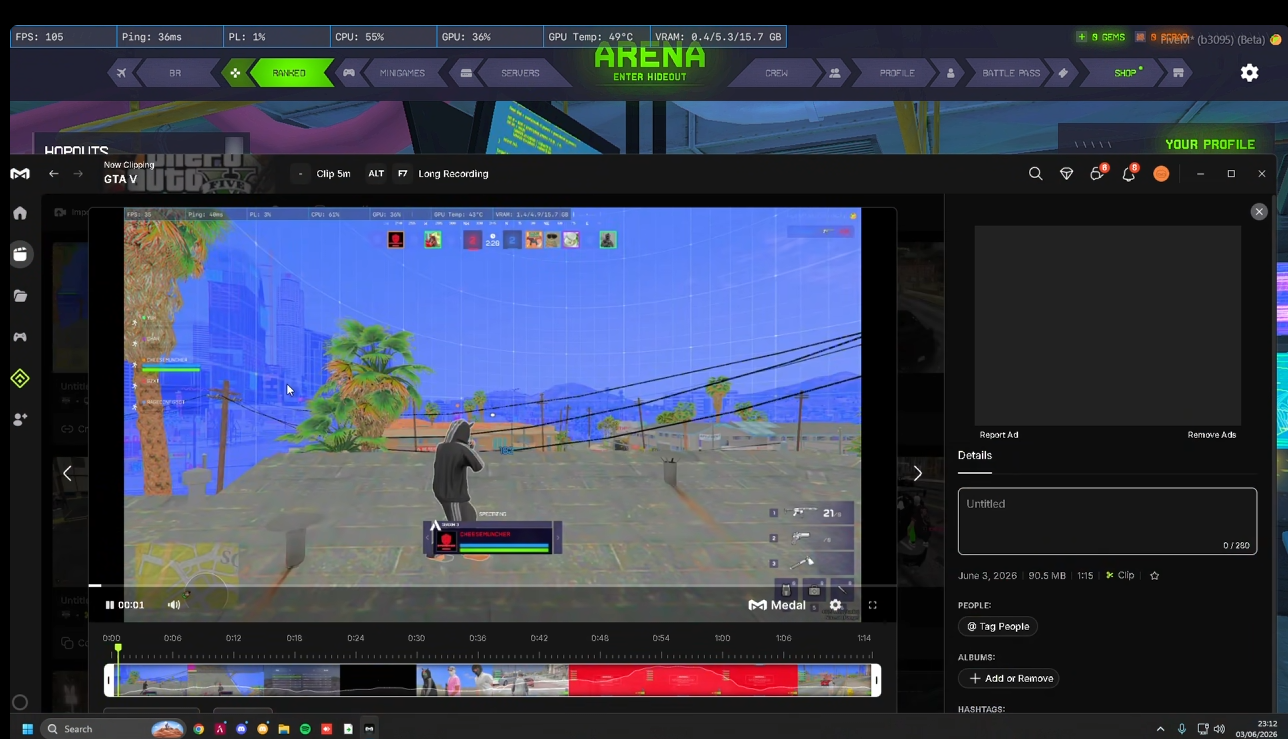The height and width of the screenshot is (739, 1288).
Task: Open the notifications bell icon
Action: (1129, 173)
